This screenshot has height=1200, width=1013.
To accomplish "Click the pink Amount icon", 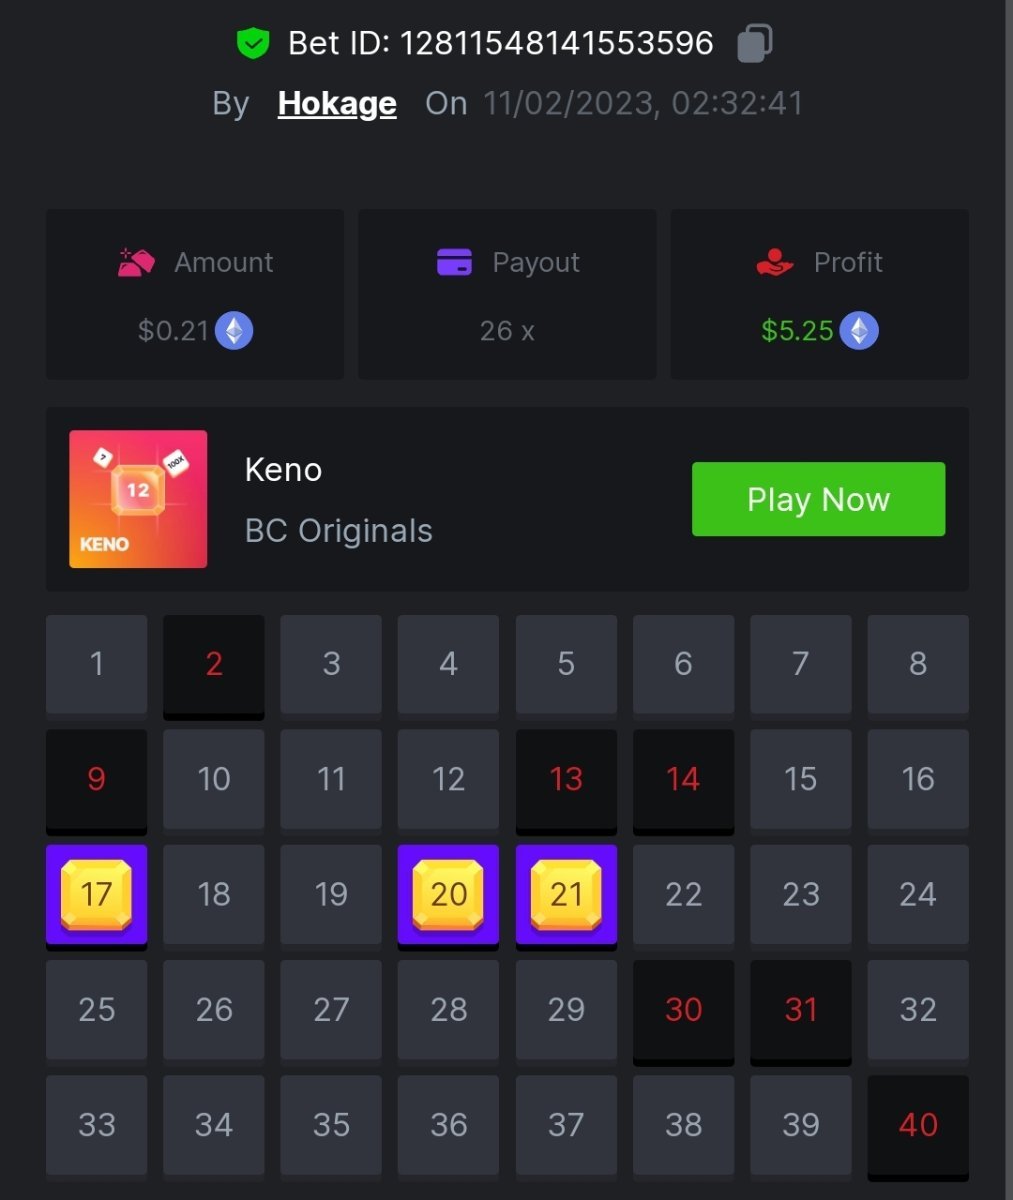I will tap(135, 262).
